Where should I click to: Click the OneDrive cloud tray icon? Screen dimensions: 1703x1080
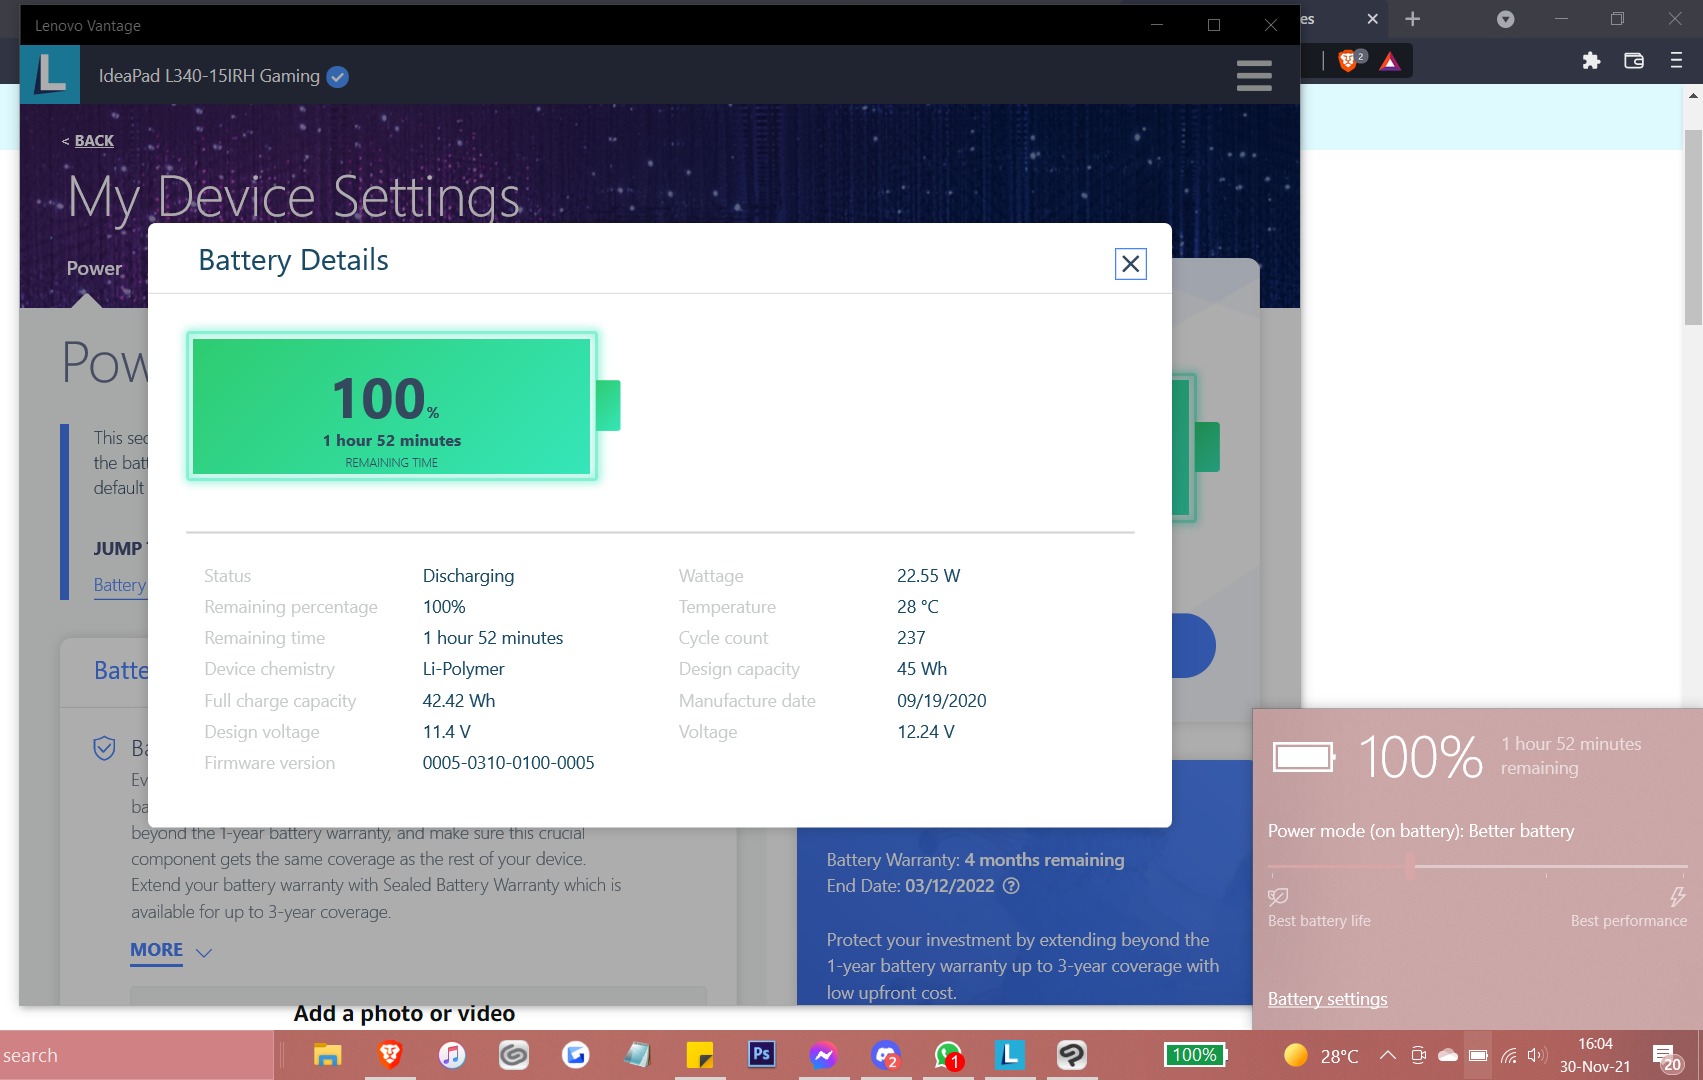(x=1447, y=1055)
